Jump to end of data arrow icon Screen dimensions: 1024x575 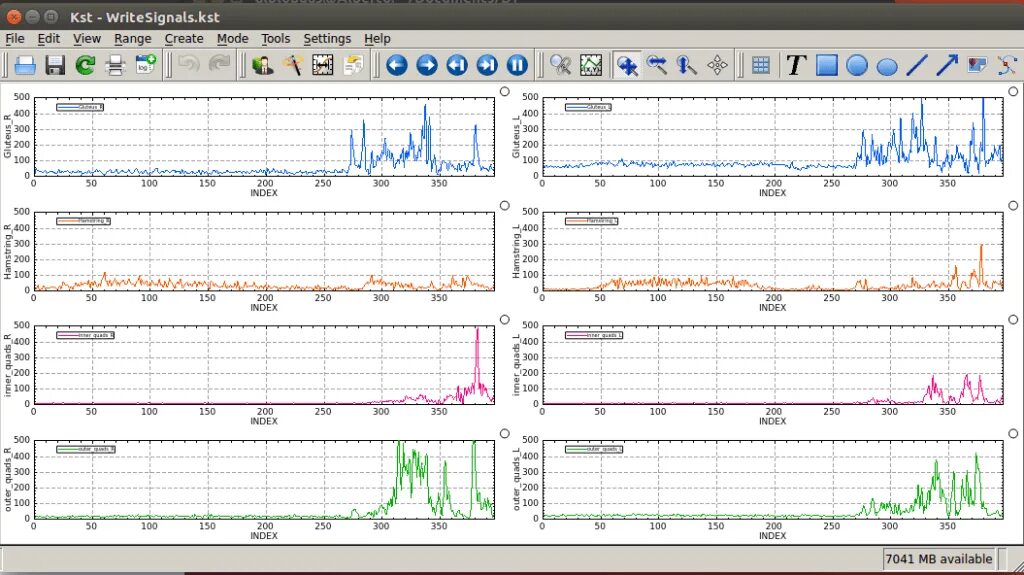487,65
